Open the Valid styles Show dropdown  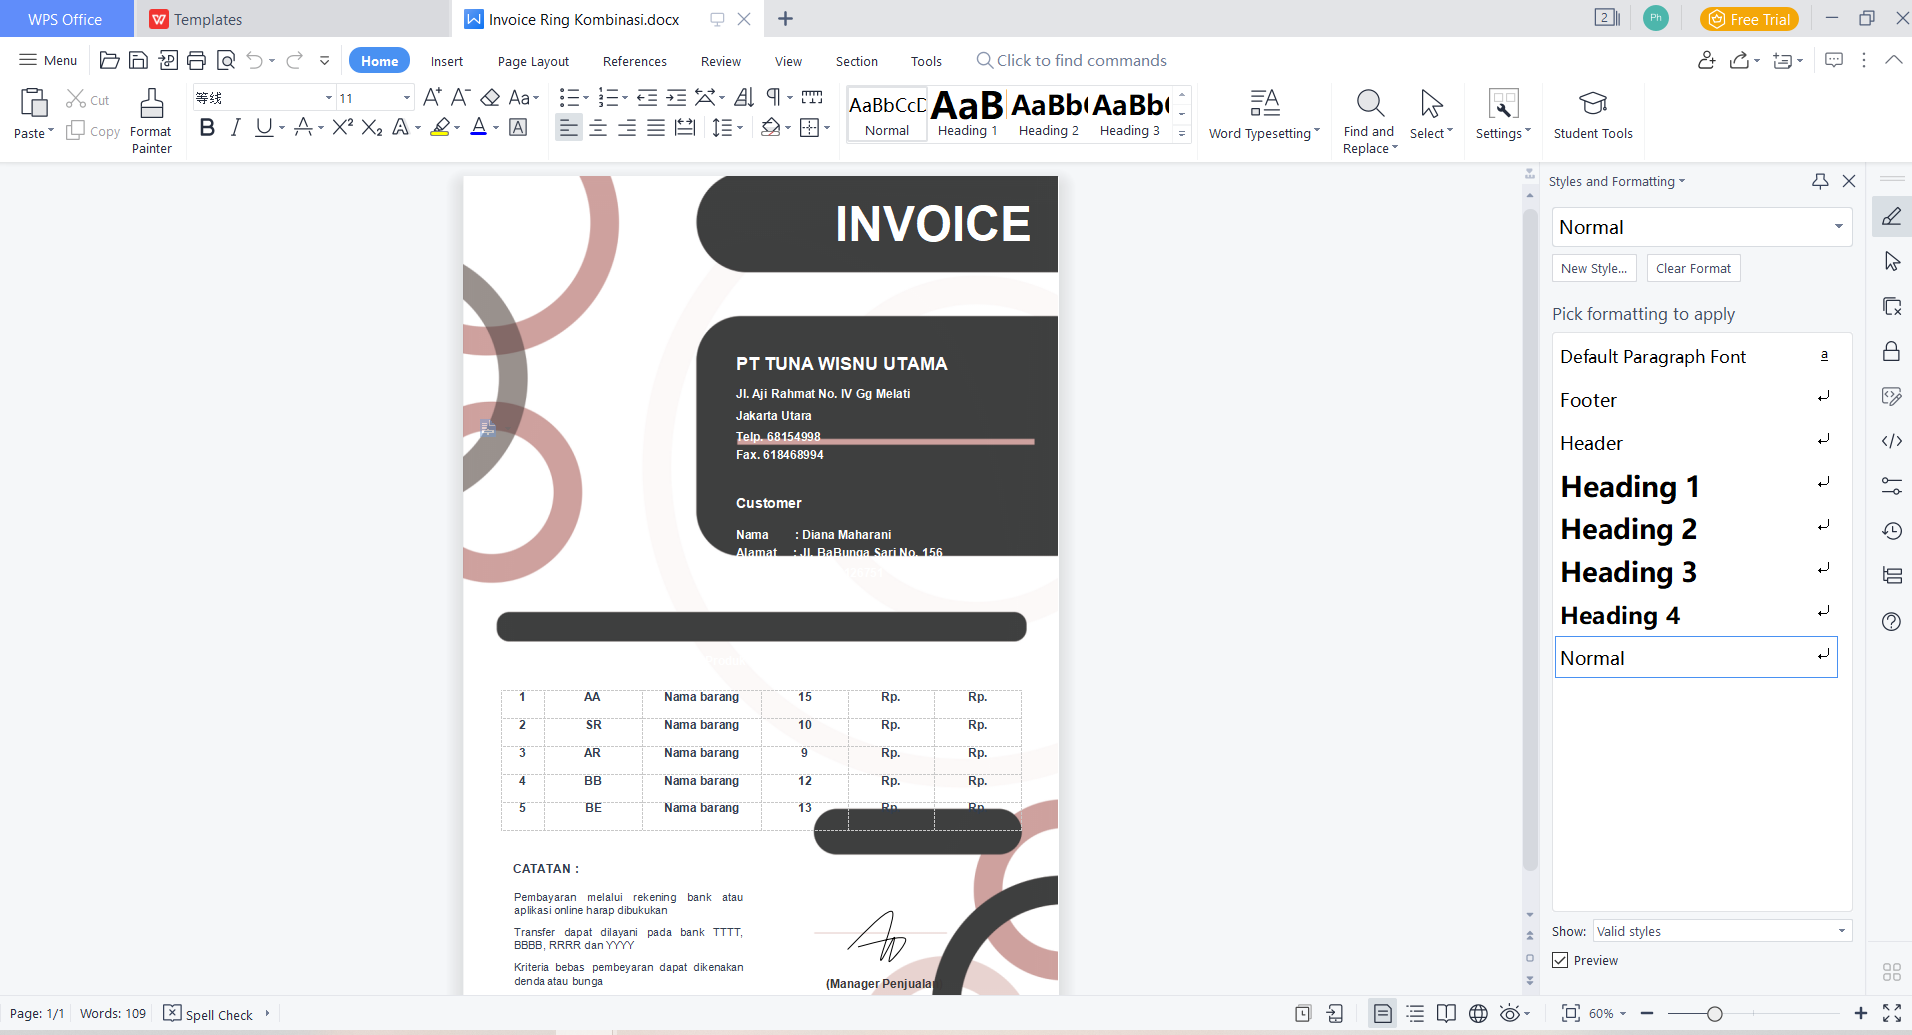click(x=1843, y=930)
